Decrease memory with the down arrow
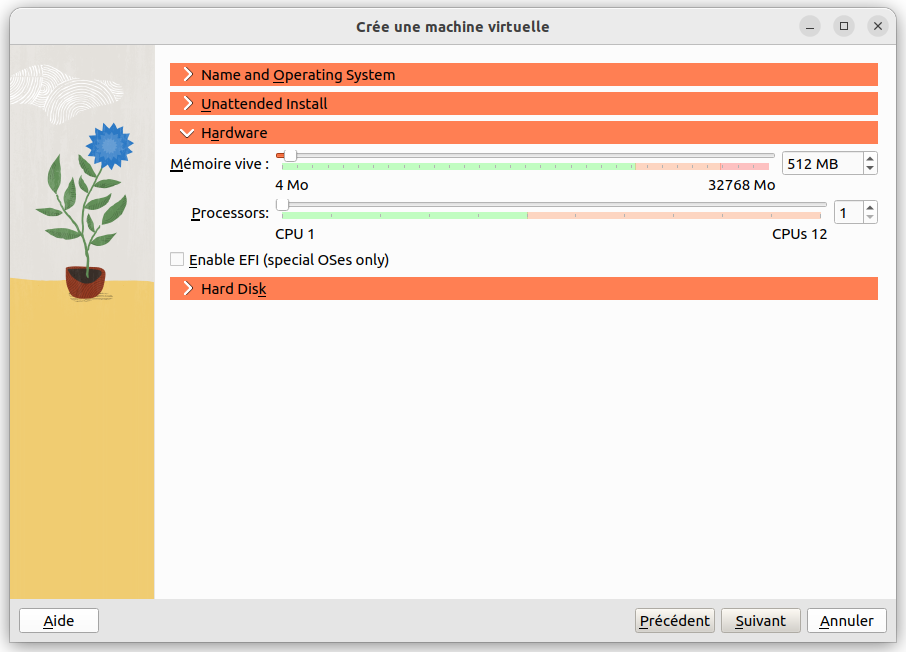This screenshot has height=652, width=906. click(x=870, y=169)
